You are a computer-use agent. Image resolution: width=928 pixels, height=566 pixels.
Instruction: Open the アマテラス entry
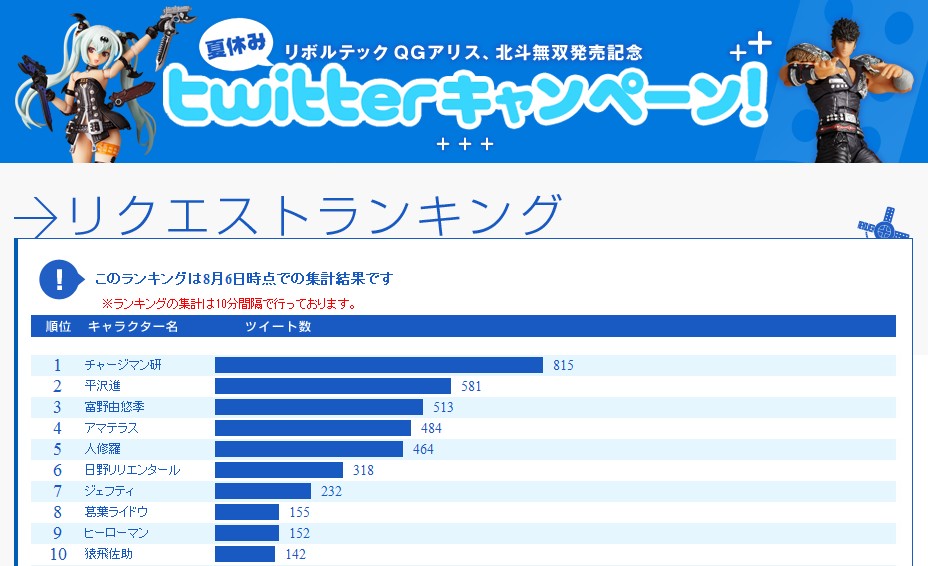pos(112,428)
